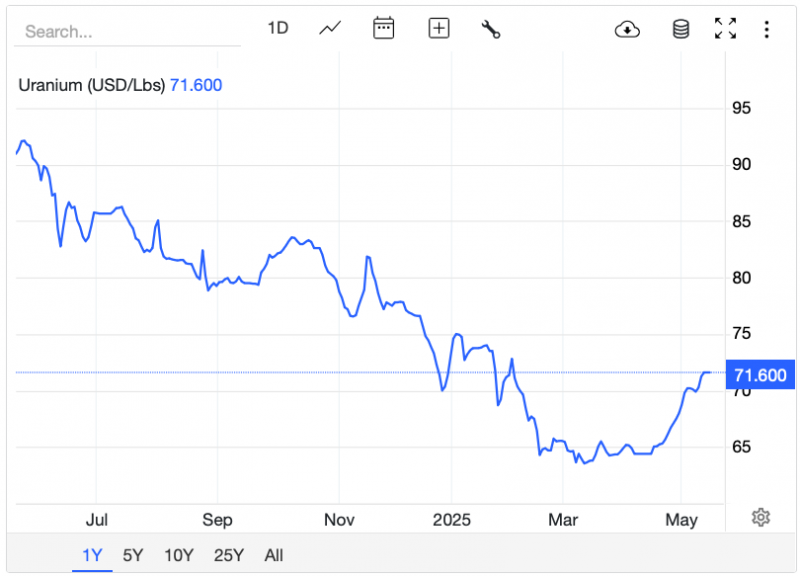Select the 25Y time range
Image resolution: width=800 pixels, height=576 pixels.
click(229, 555)
